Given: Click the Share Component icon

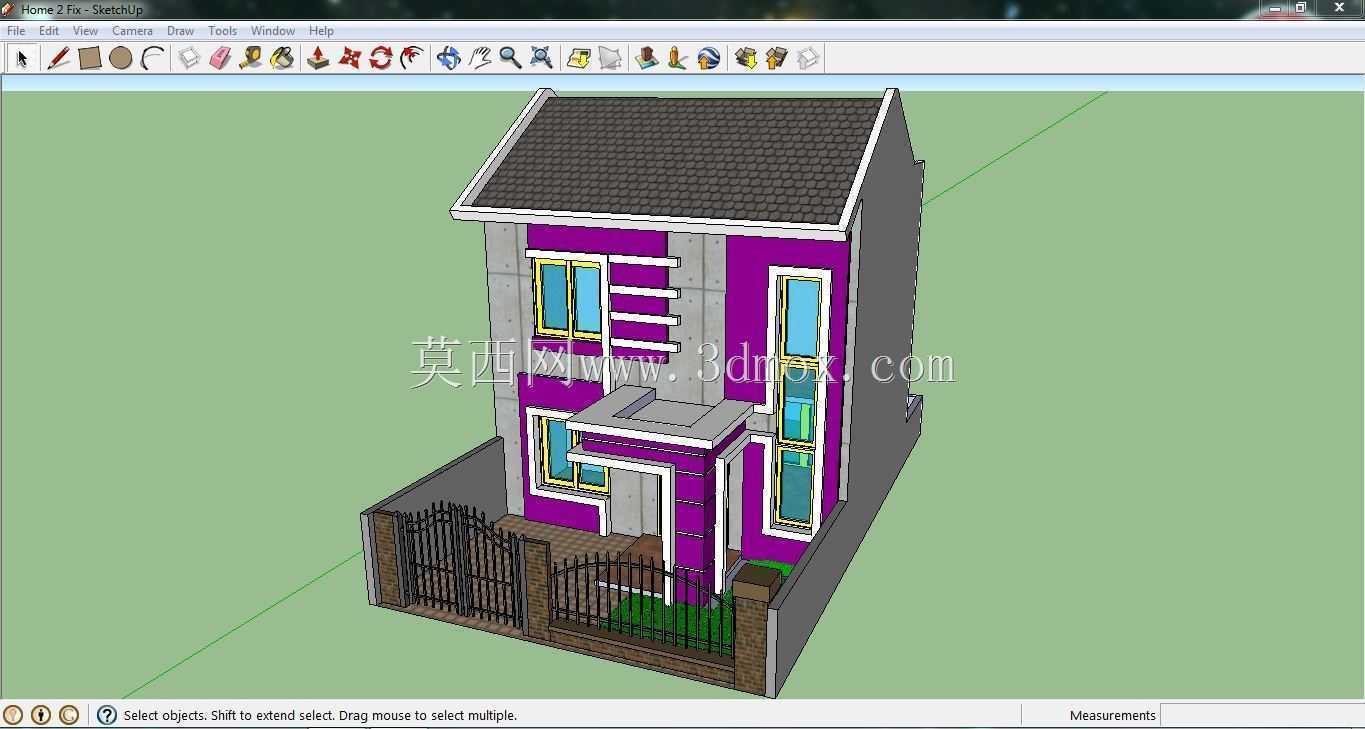Looking at the screenshot, I should click(x=807, y=58).
